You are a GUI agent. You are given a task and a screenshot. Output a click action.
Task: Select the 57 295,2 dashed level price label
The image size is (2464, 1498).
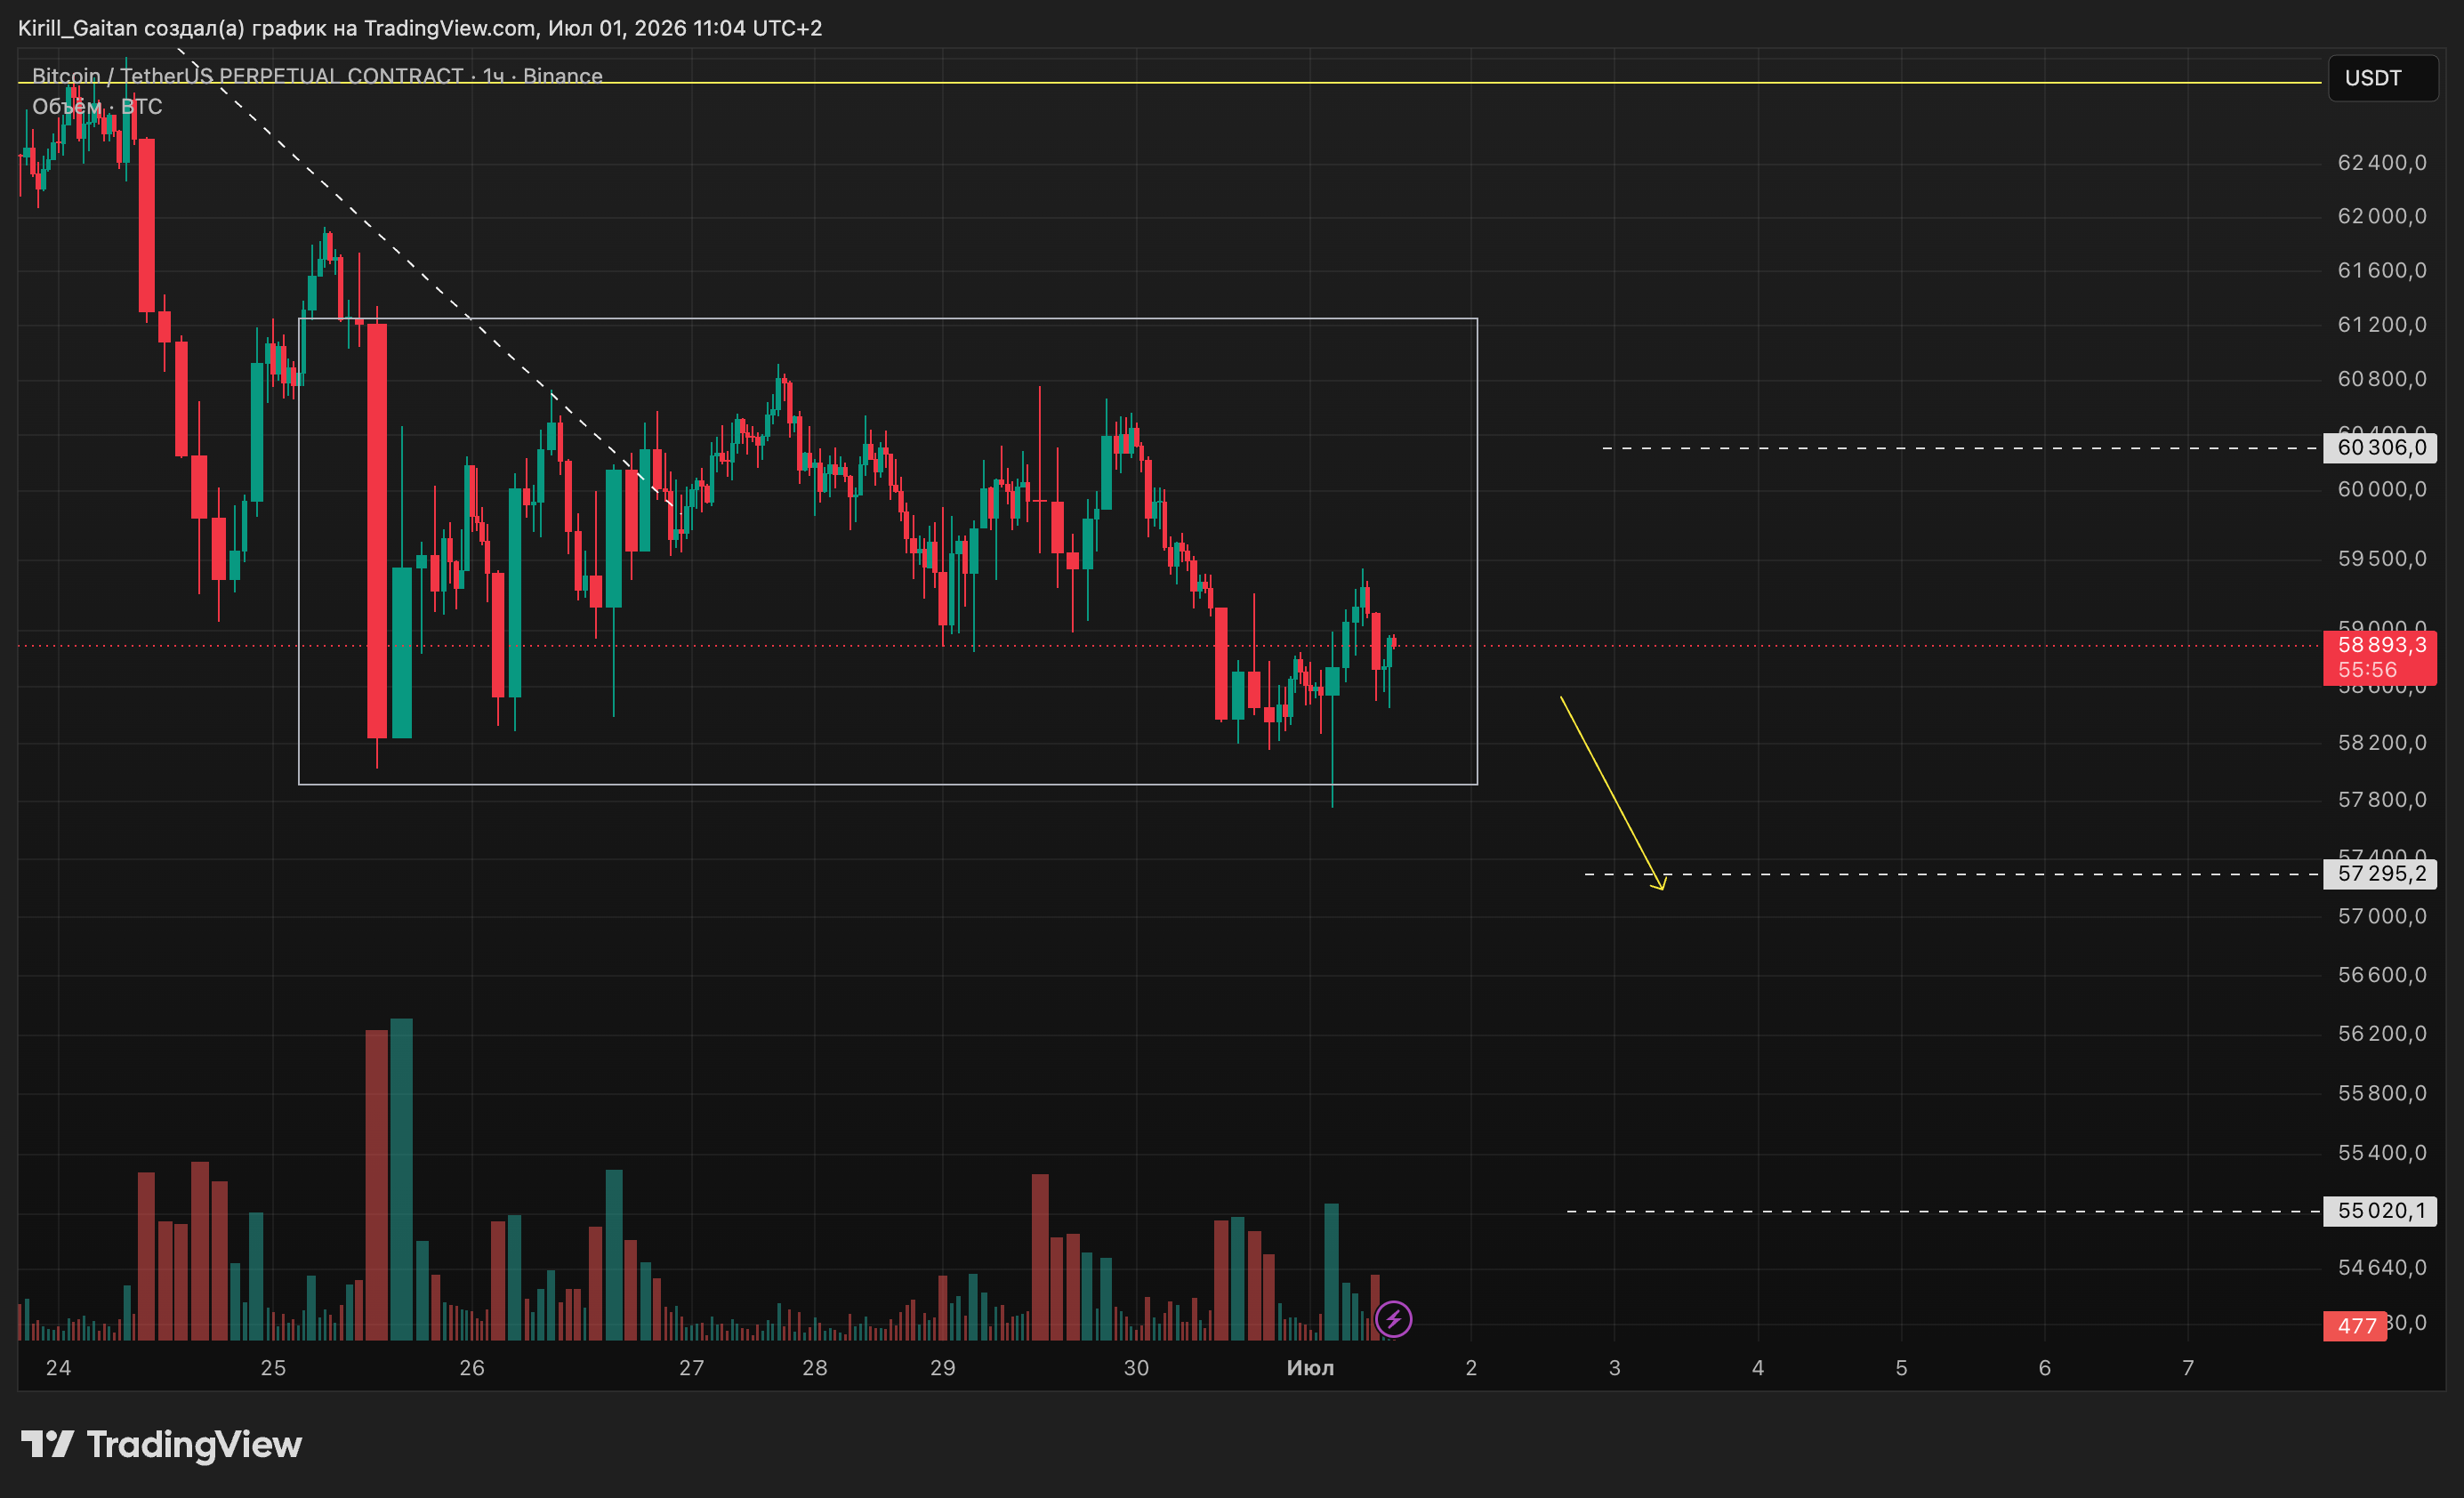2381,874
